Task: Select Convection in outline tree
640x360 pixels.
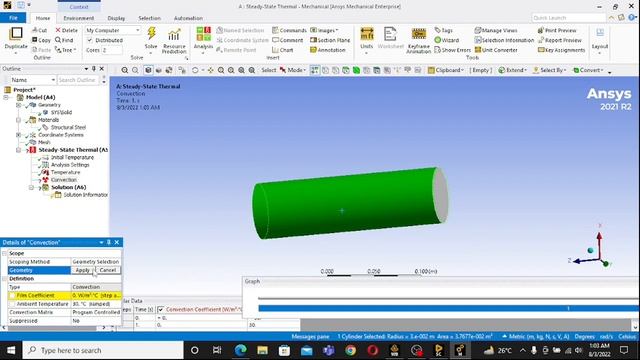Action: click(x=64, y=180)
